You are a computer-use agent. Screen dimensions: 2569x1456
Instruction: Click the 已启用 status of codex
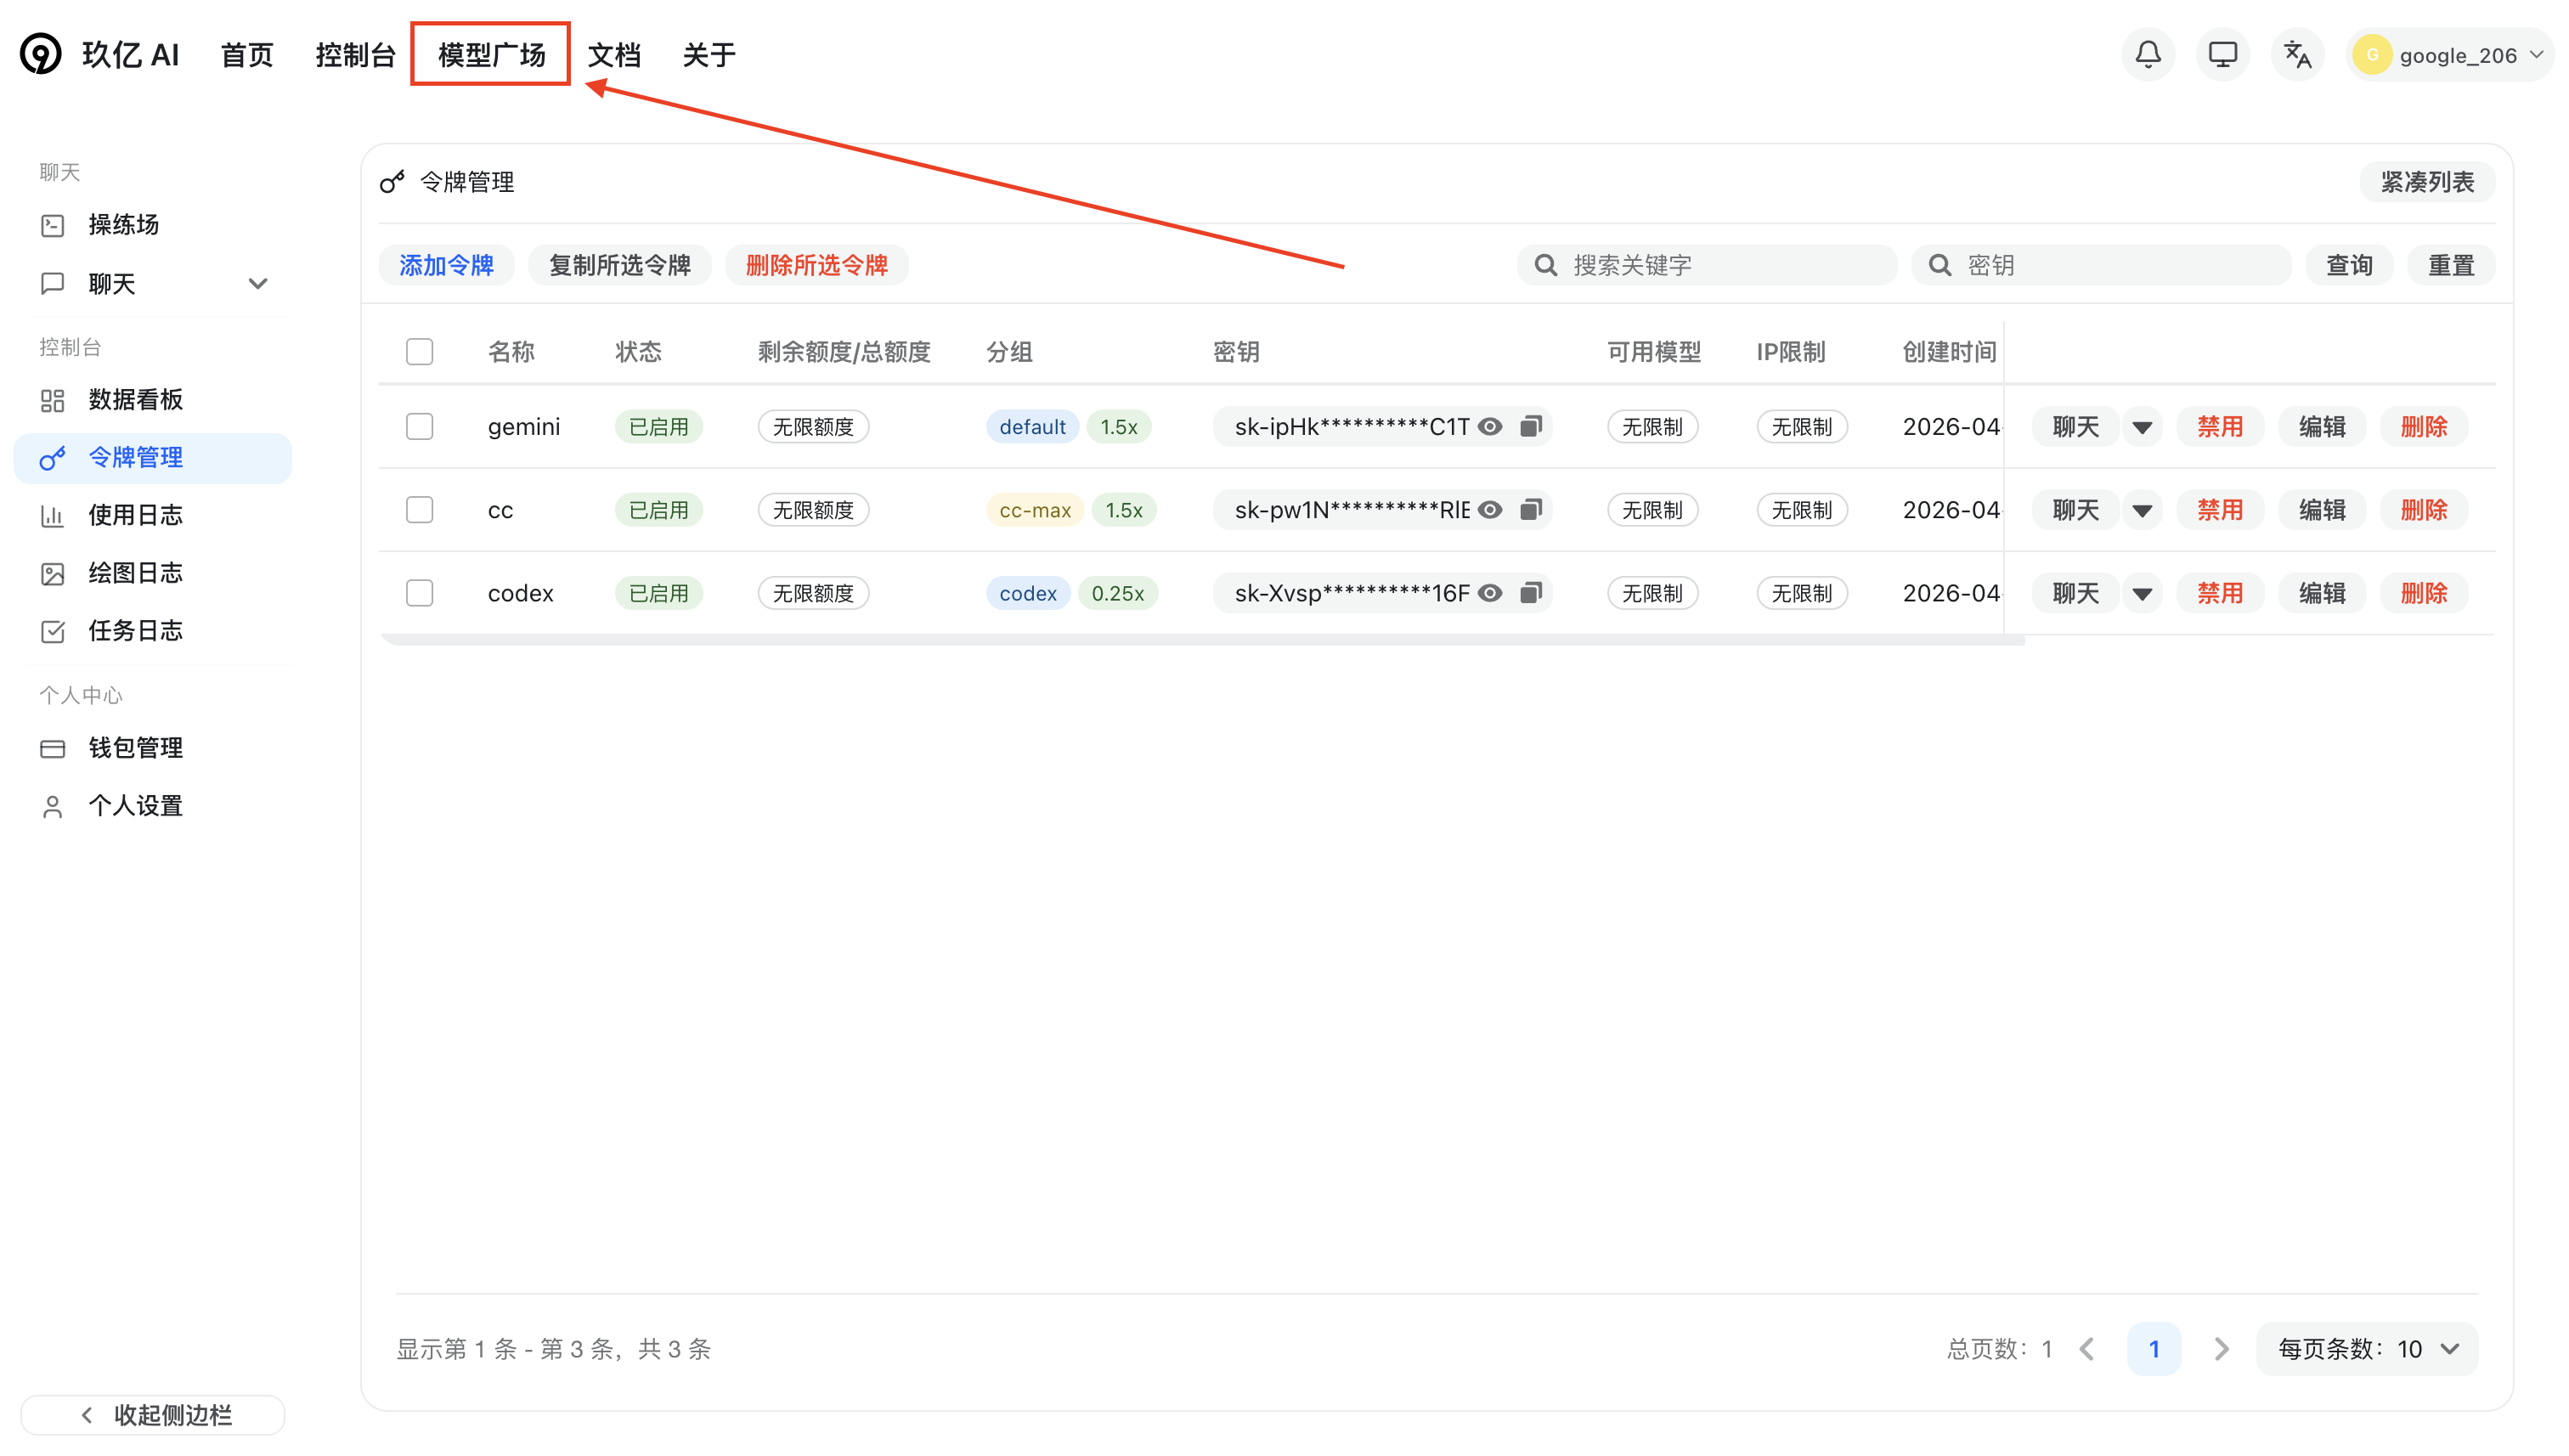tap(659, 593)
